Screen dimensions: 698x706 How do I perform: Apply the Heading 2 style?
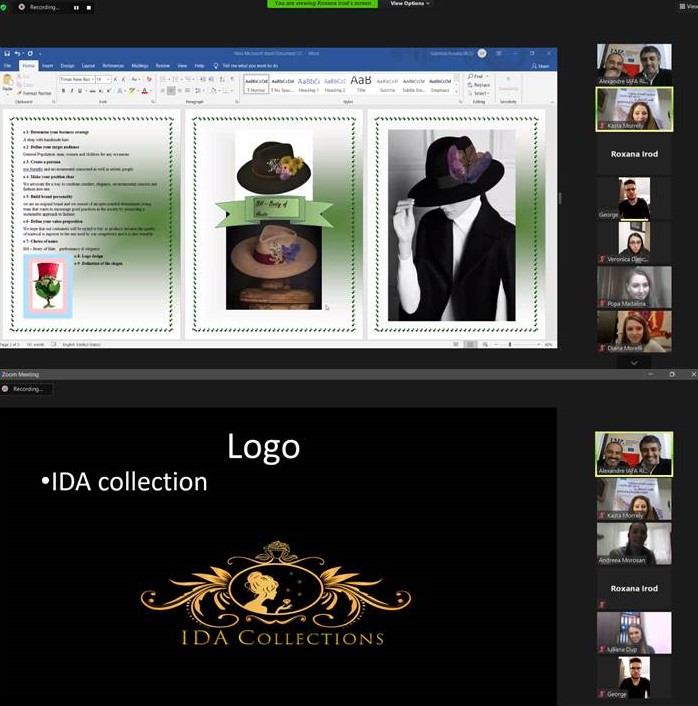pyautogui.click(x=335, y=85)
